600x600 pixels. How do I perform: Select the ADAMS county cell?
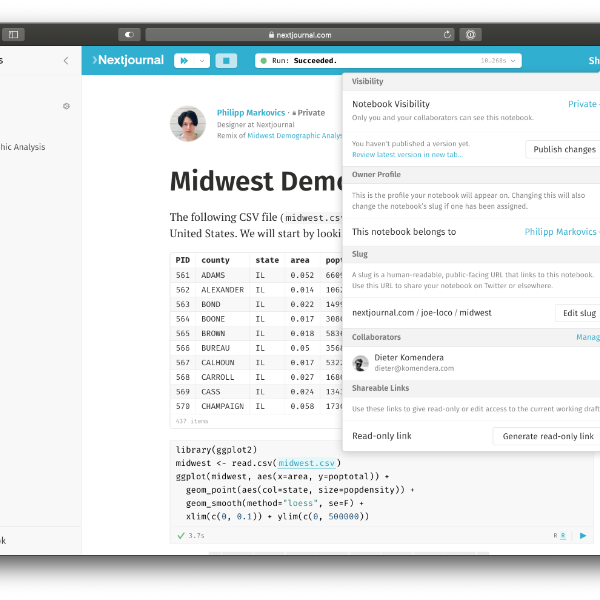[213, 275]
